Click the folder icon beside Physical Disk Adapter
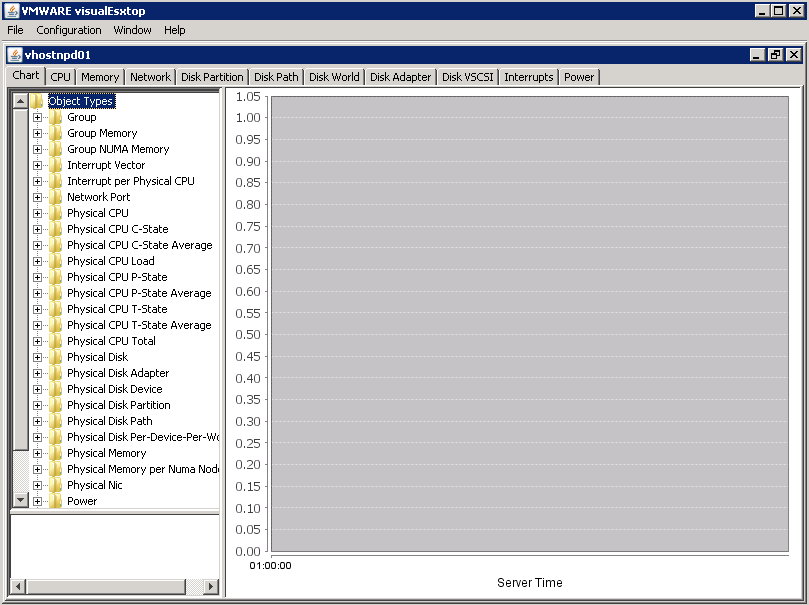 [56, 373]
